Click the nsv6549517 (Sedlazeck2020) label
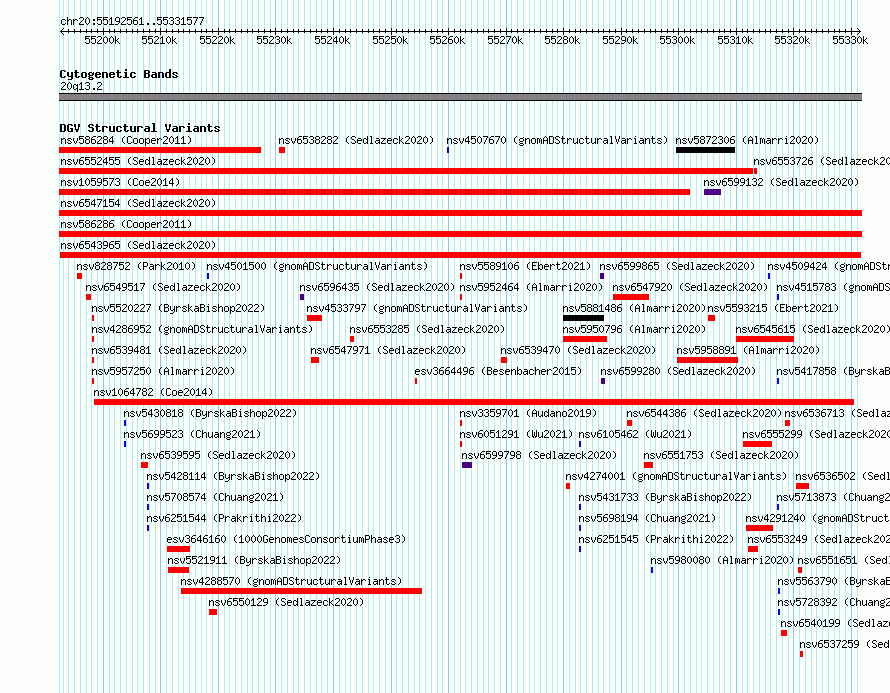This screenshot has height=693, width=890. pos(163,287)
